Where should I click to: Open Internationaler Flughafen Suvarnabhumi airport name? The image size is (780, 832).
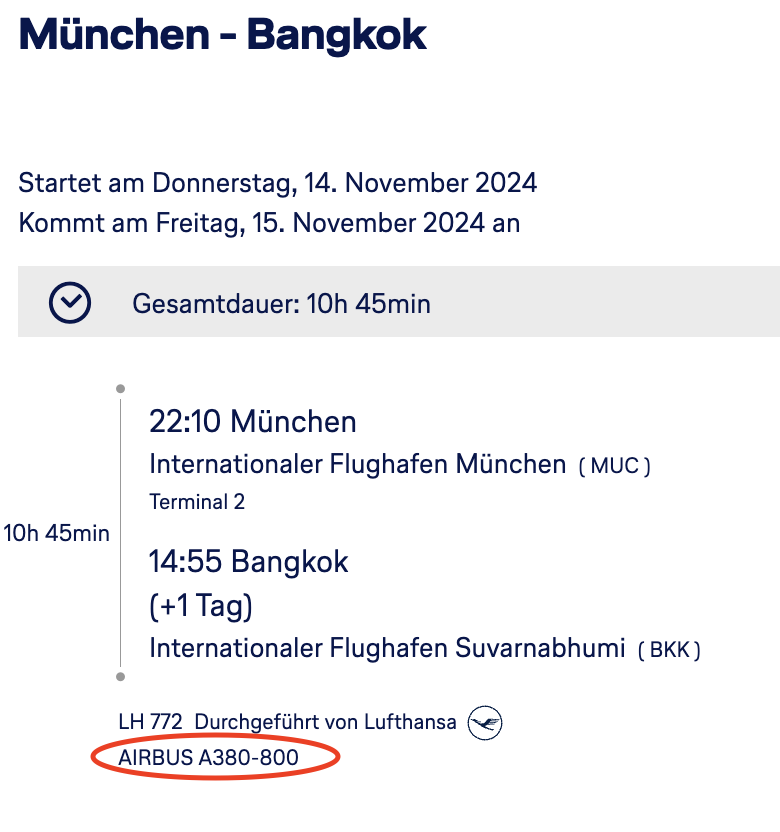pyautogui.click(x=387, y=648)
